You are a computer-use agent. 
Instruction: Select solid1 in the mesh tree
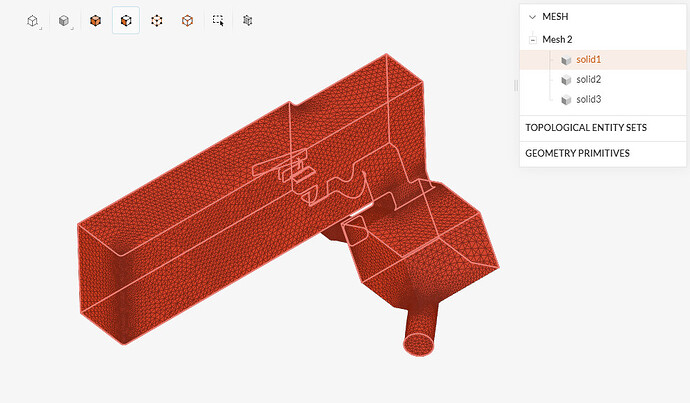click(x=603, y=60)
